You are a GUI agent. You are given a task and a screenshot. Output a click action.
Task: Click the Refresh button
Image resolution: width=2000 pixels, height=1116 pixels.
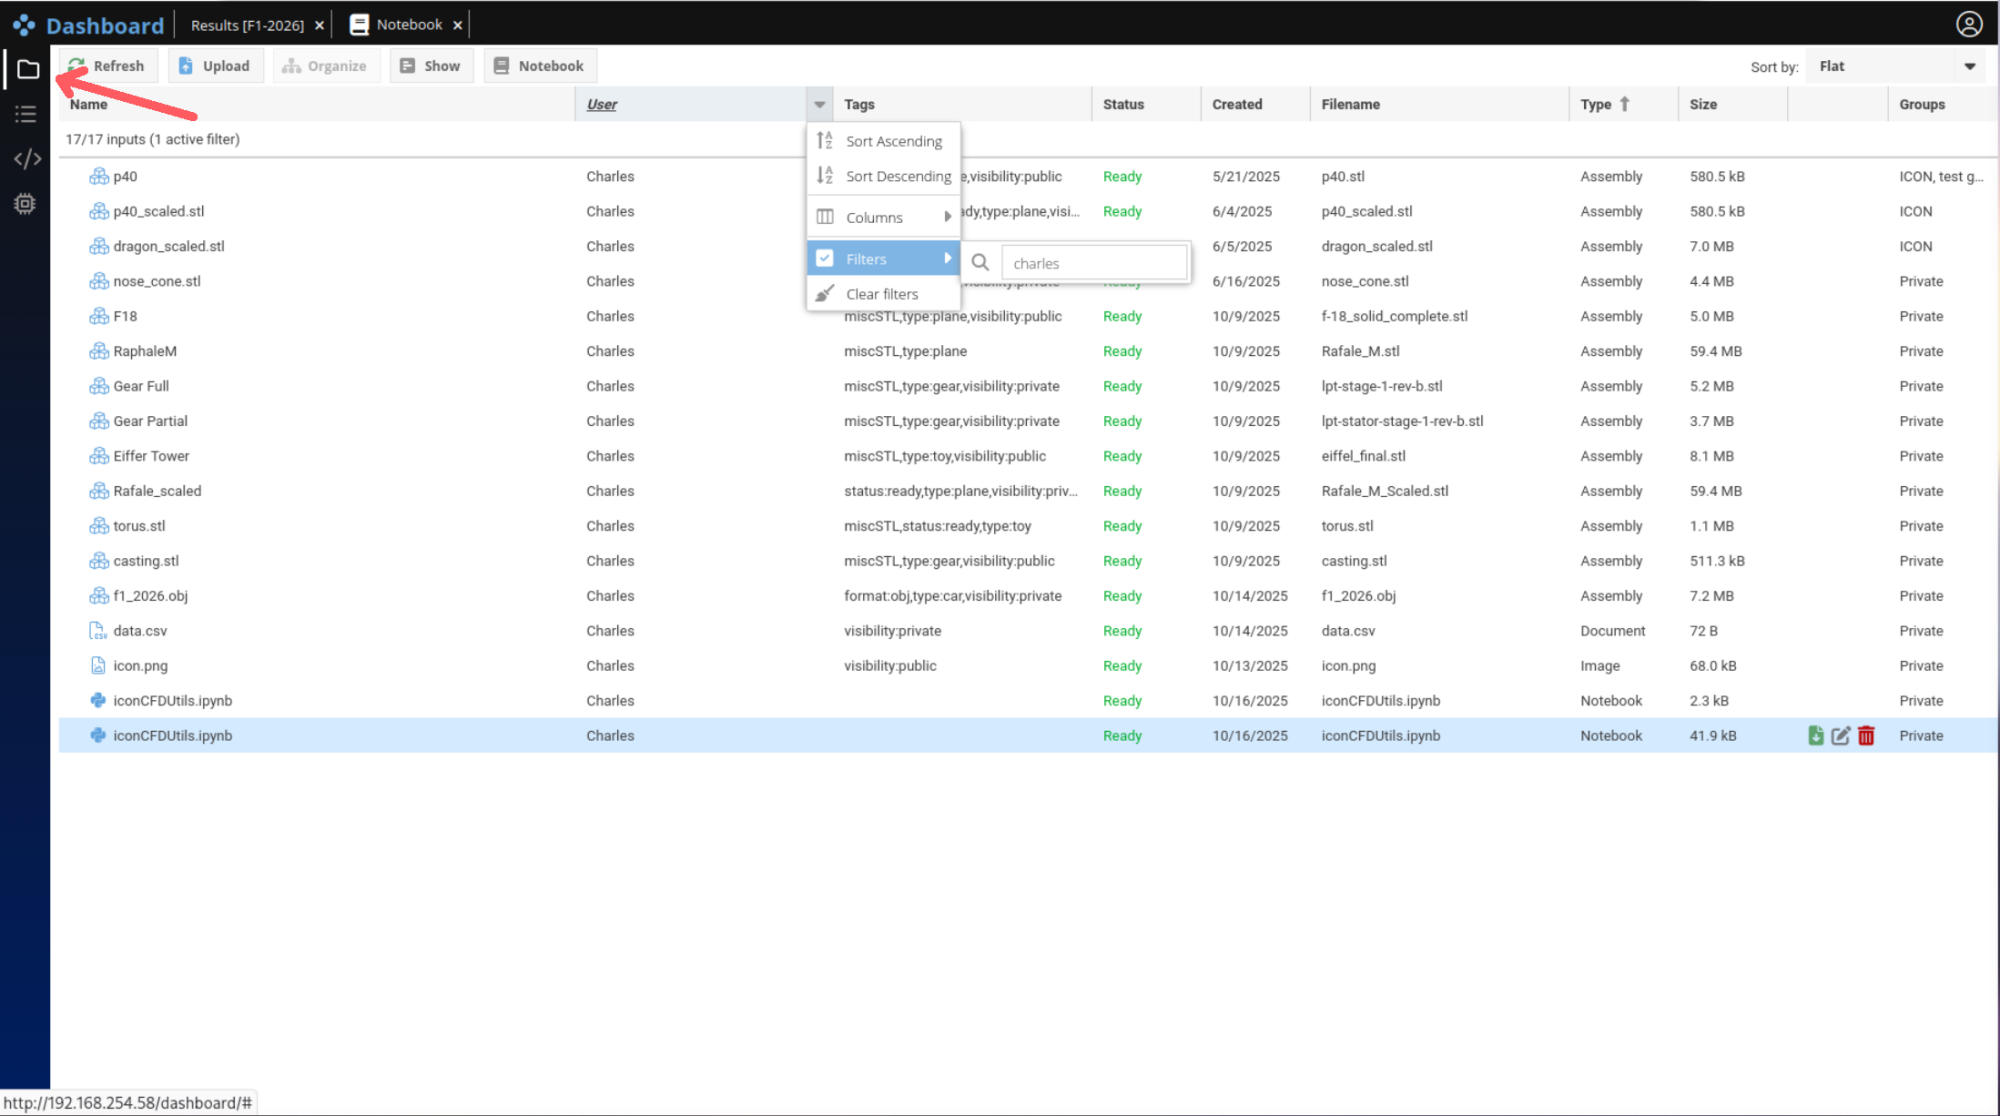coord(108,66)
